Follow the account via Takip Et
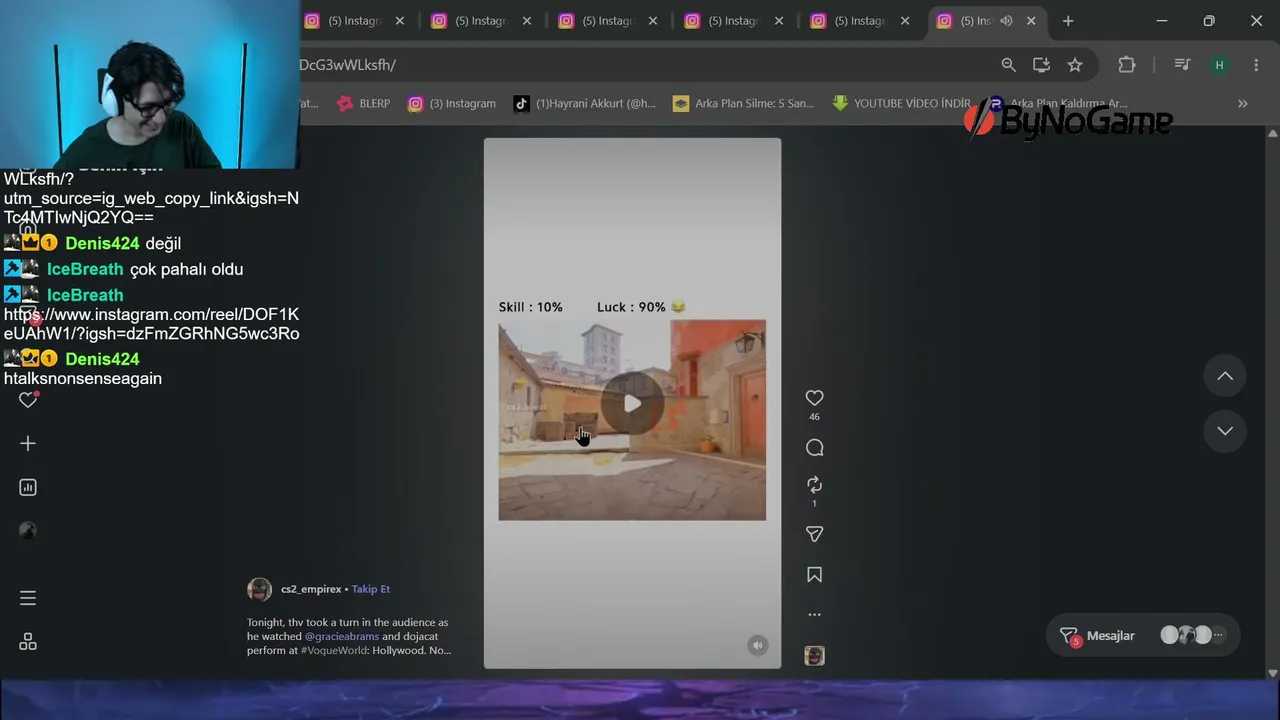Viewport: 1280px width, 720px height. pos(371,589)
